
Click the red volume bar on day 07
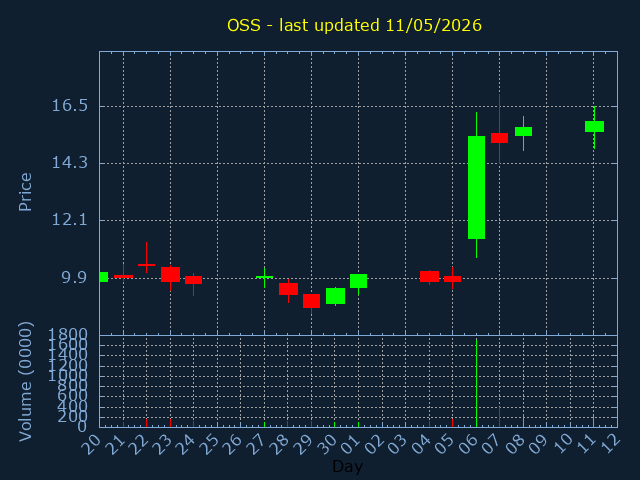(499, 417)
